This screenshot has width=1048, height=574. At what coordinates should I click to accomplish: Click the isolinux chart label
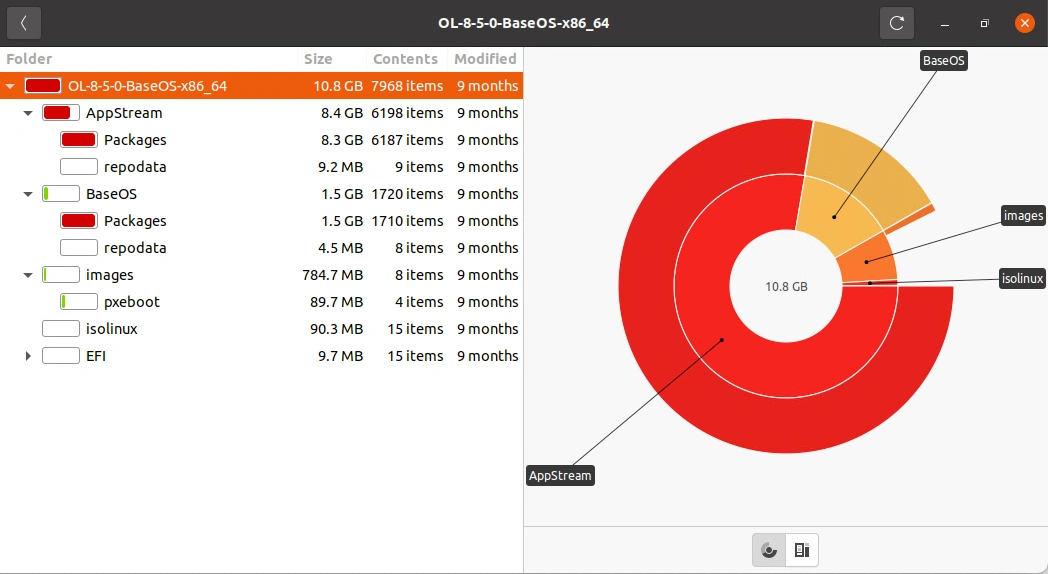pos(1022,279)
